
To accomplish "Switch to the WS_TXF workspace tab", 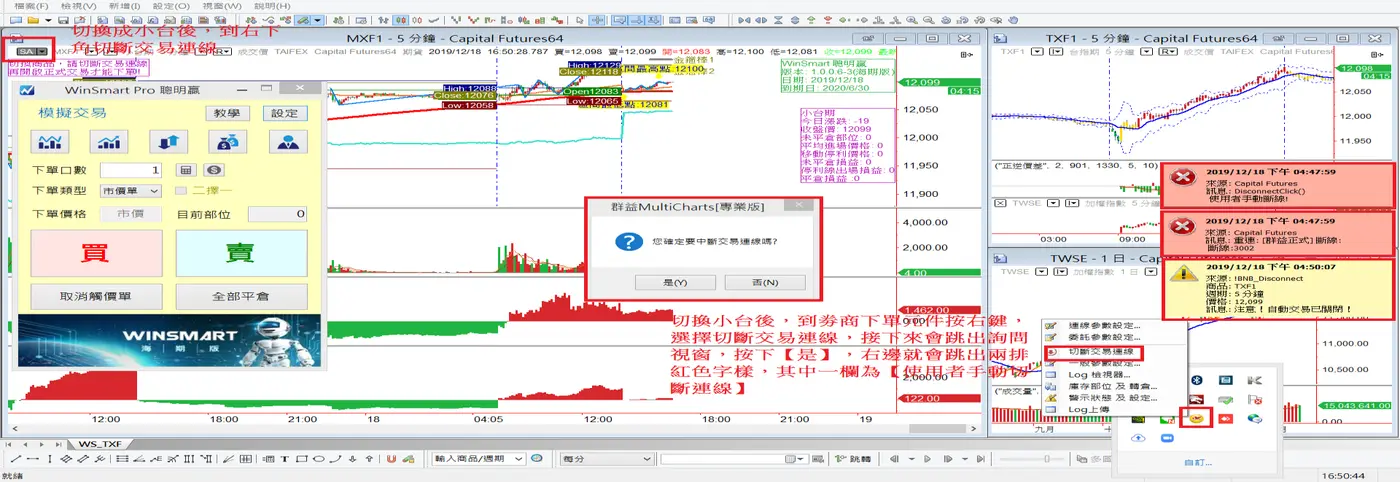I will pos(100,443).
